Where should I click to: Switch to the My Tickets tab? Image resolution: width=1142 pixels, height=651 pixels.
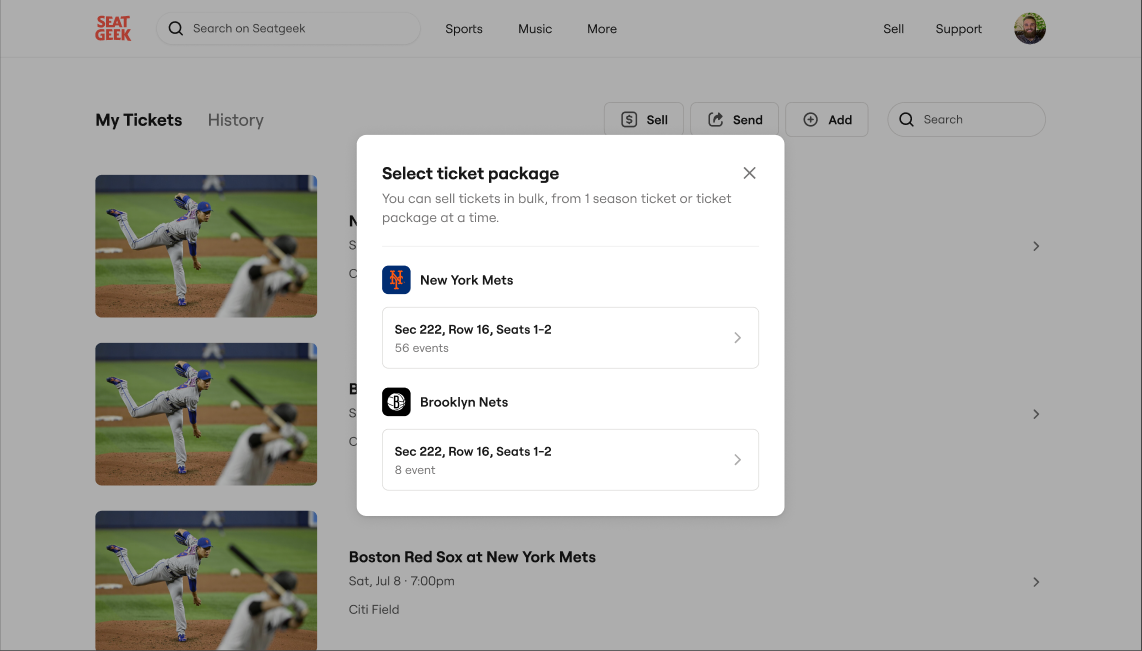pyautogui.click(x=139, y=120)
